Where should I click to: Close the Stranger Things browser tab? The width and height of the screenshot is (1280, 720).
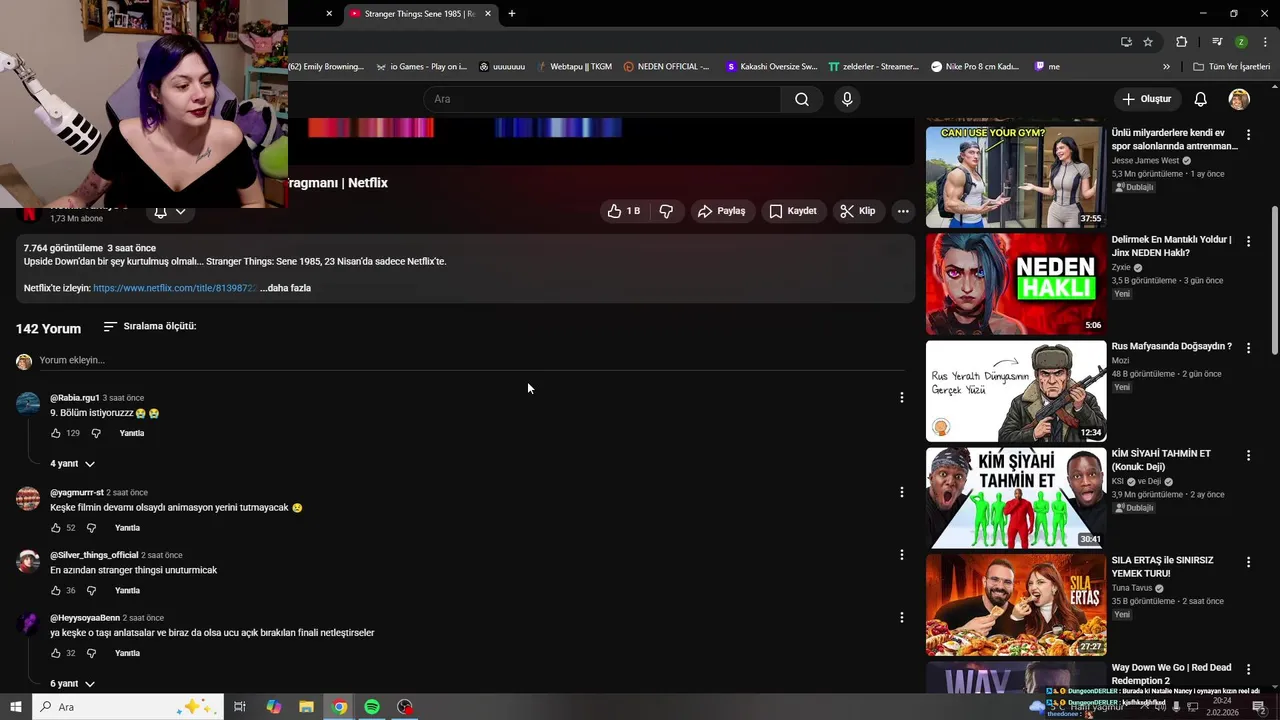pos(488,14)
